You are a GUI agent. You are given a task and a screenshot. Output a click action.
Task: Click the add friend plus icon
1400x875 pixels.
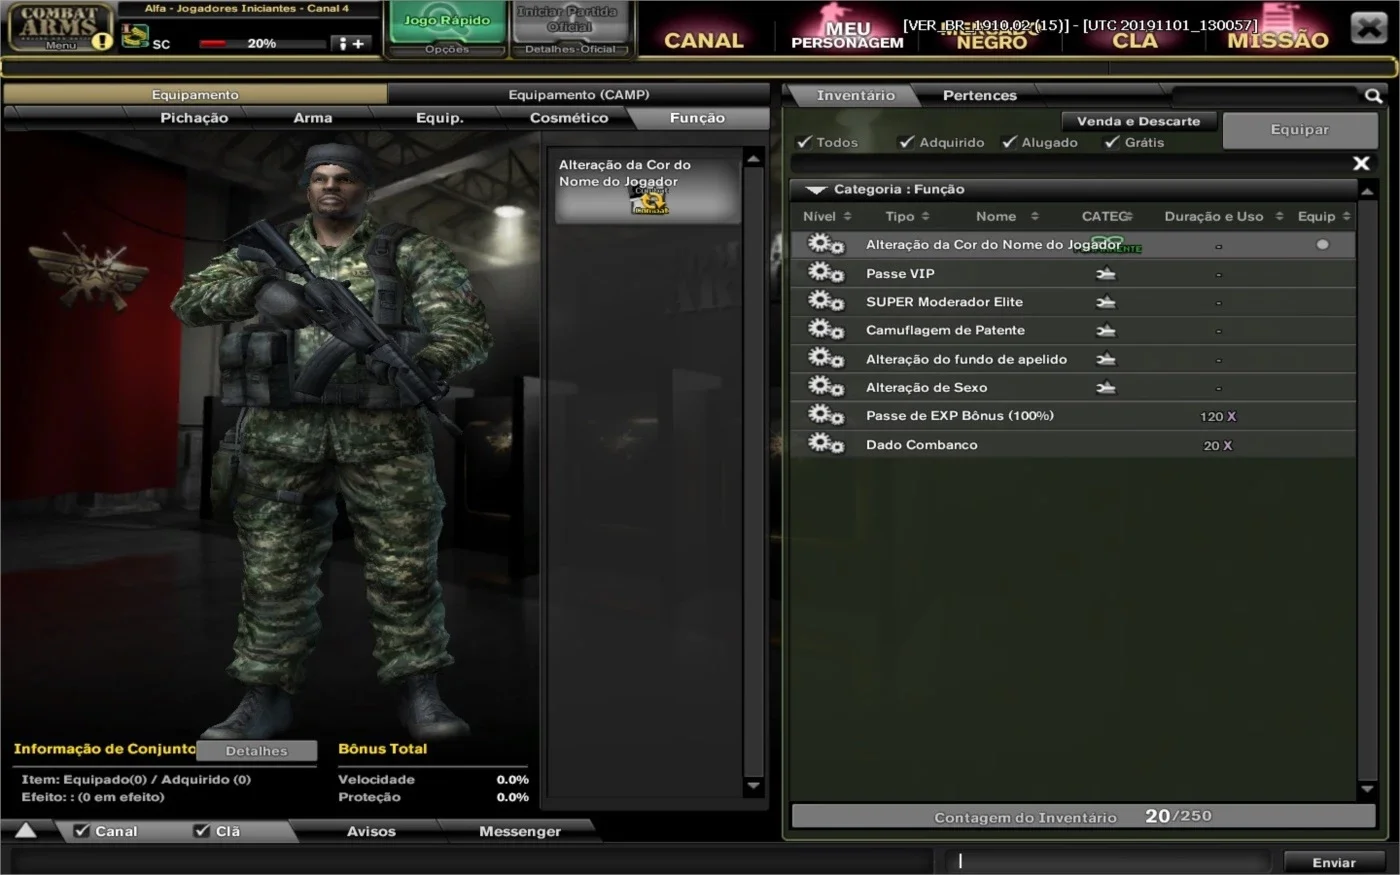pos(351,44)
